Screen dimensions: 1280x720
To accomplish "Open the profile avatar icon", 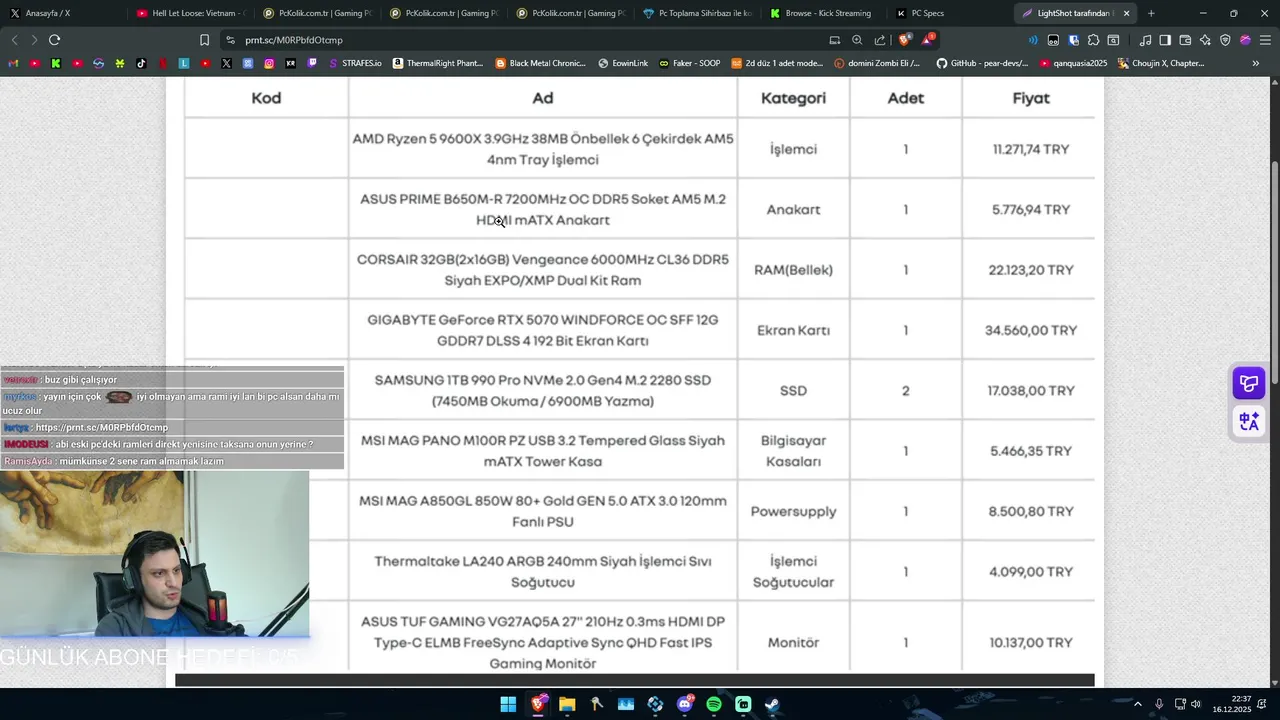I will click(1245, 40).
